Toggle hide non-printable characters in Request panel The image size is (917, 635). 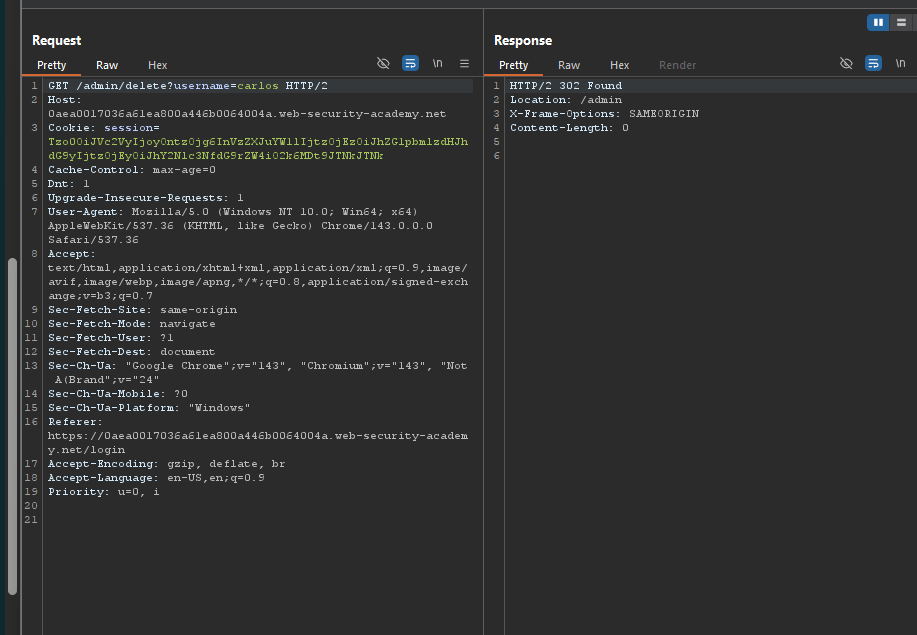click(383, 63)
